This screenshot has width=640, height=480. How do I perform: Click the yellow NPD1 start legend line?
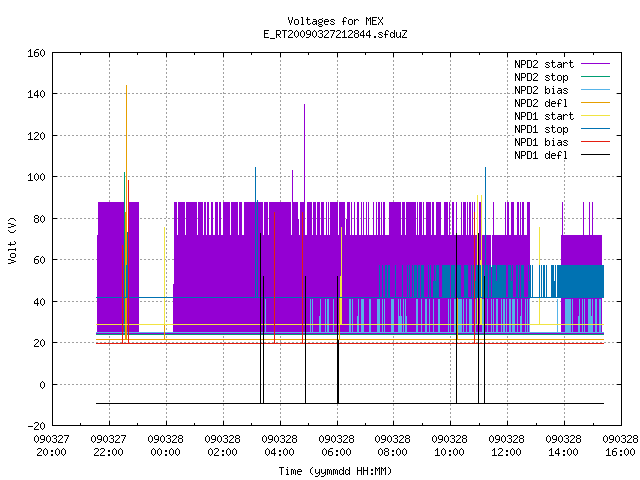click(595, 116)
